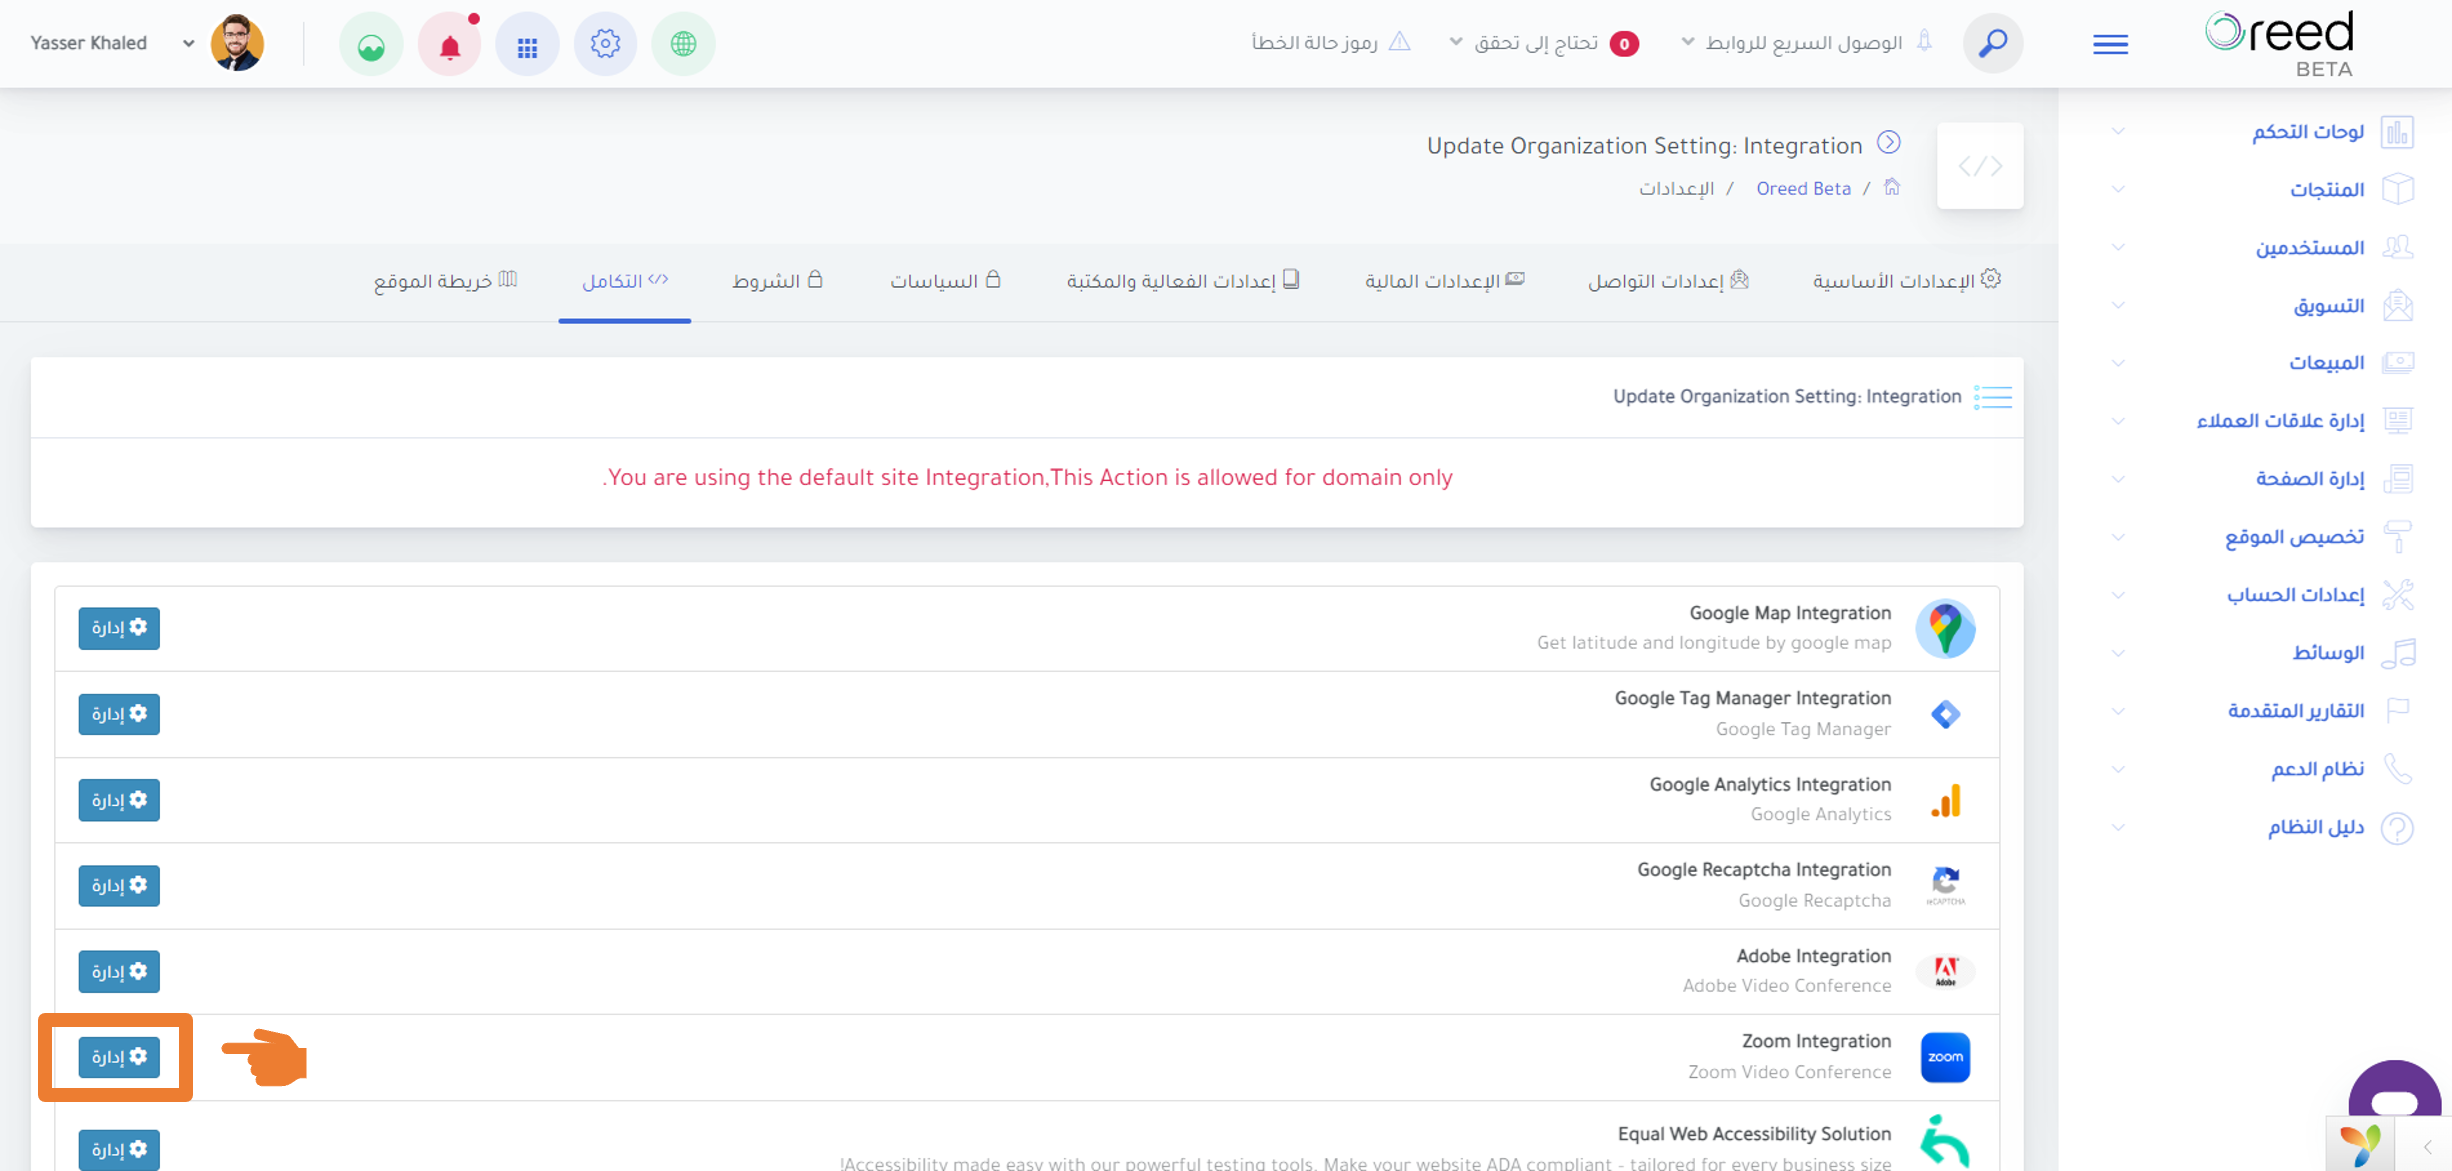Expand the المبيعات sidebar menu
2452x1171 pixels.
click(x=2260, y=363)
